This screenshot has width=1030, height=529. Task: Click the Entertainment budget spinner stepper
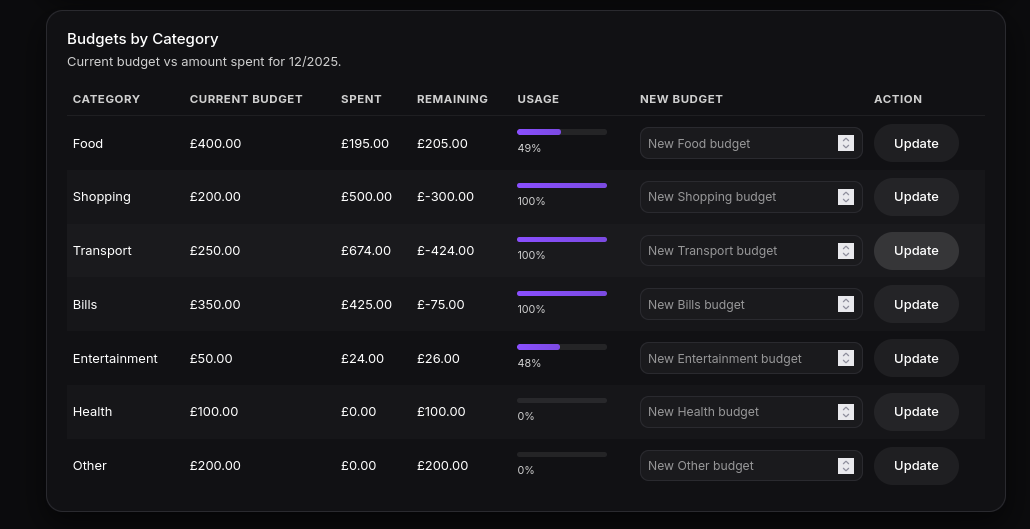[846, 358]
